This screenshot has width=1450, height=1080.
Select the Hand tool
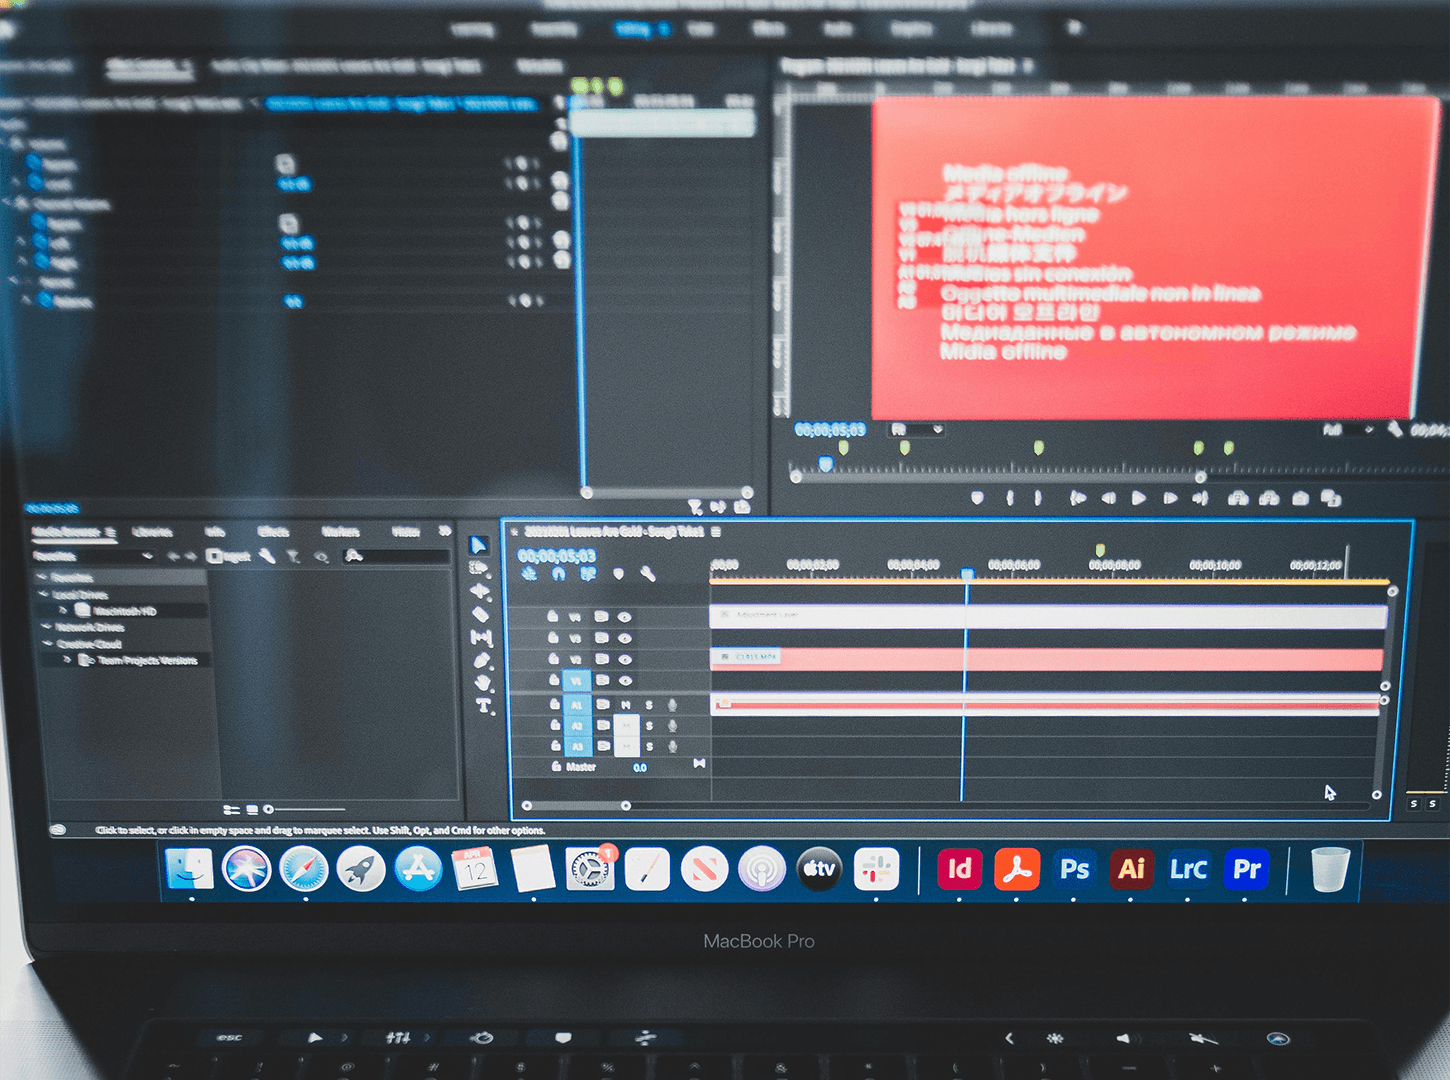[483, 683]
